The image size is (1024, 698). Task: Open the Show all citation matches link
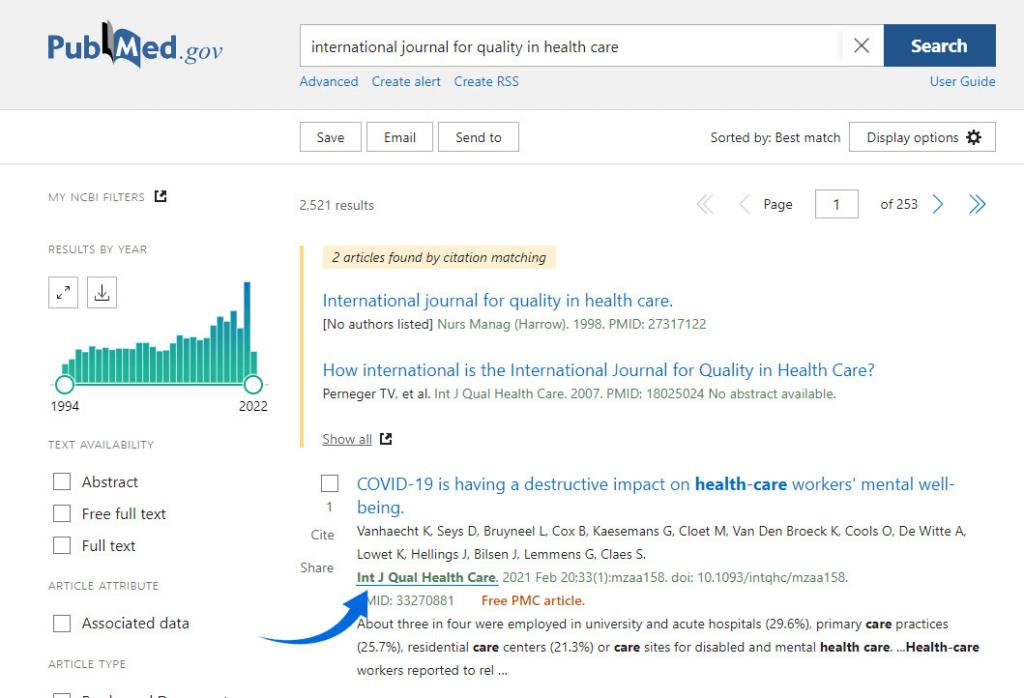[x=347, y=438]
